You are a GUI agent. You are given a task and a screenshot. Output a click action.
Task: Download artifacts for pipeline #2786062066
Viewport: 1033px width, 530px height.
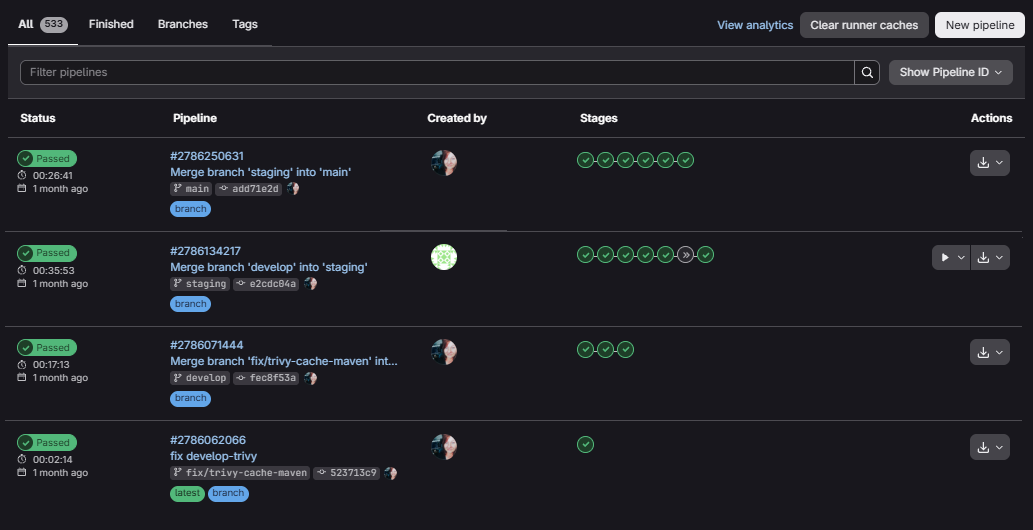click(x=990, y=447)
